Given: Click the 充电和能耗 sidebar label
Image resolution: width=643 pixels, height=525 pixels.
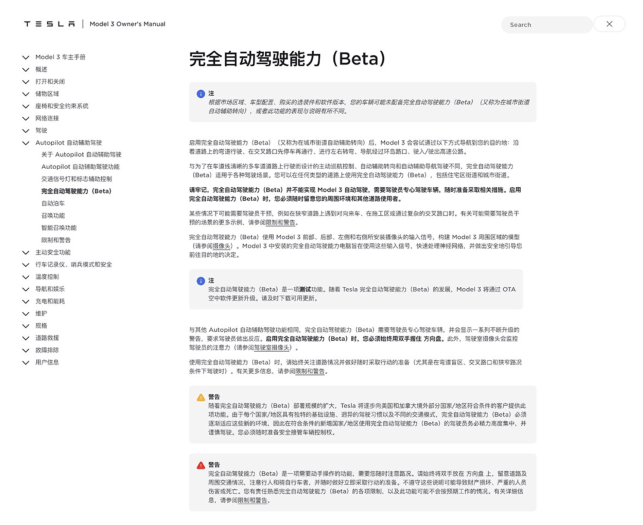Looking at the screenshot, I should (50, 301).
